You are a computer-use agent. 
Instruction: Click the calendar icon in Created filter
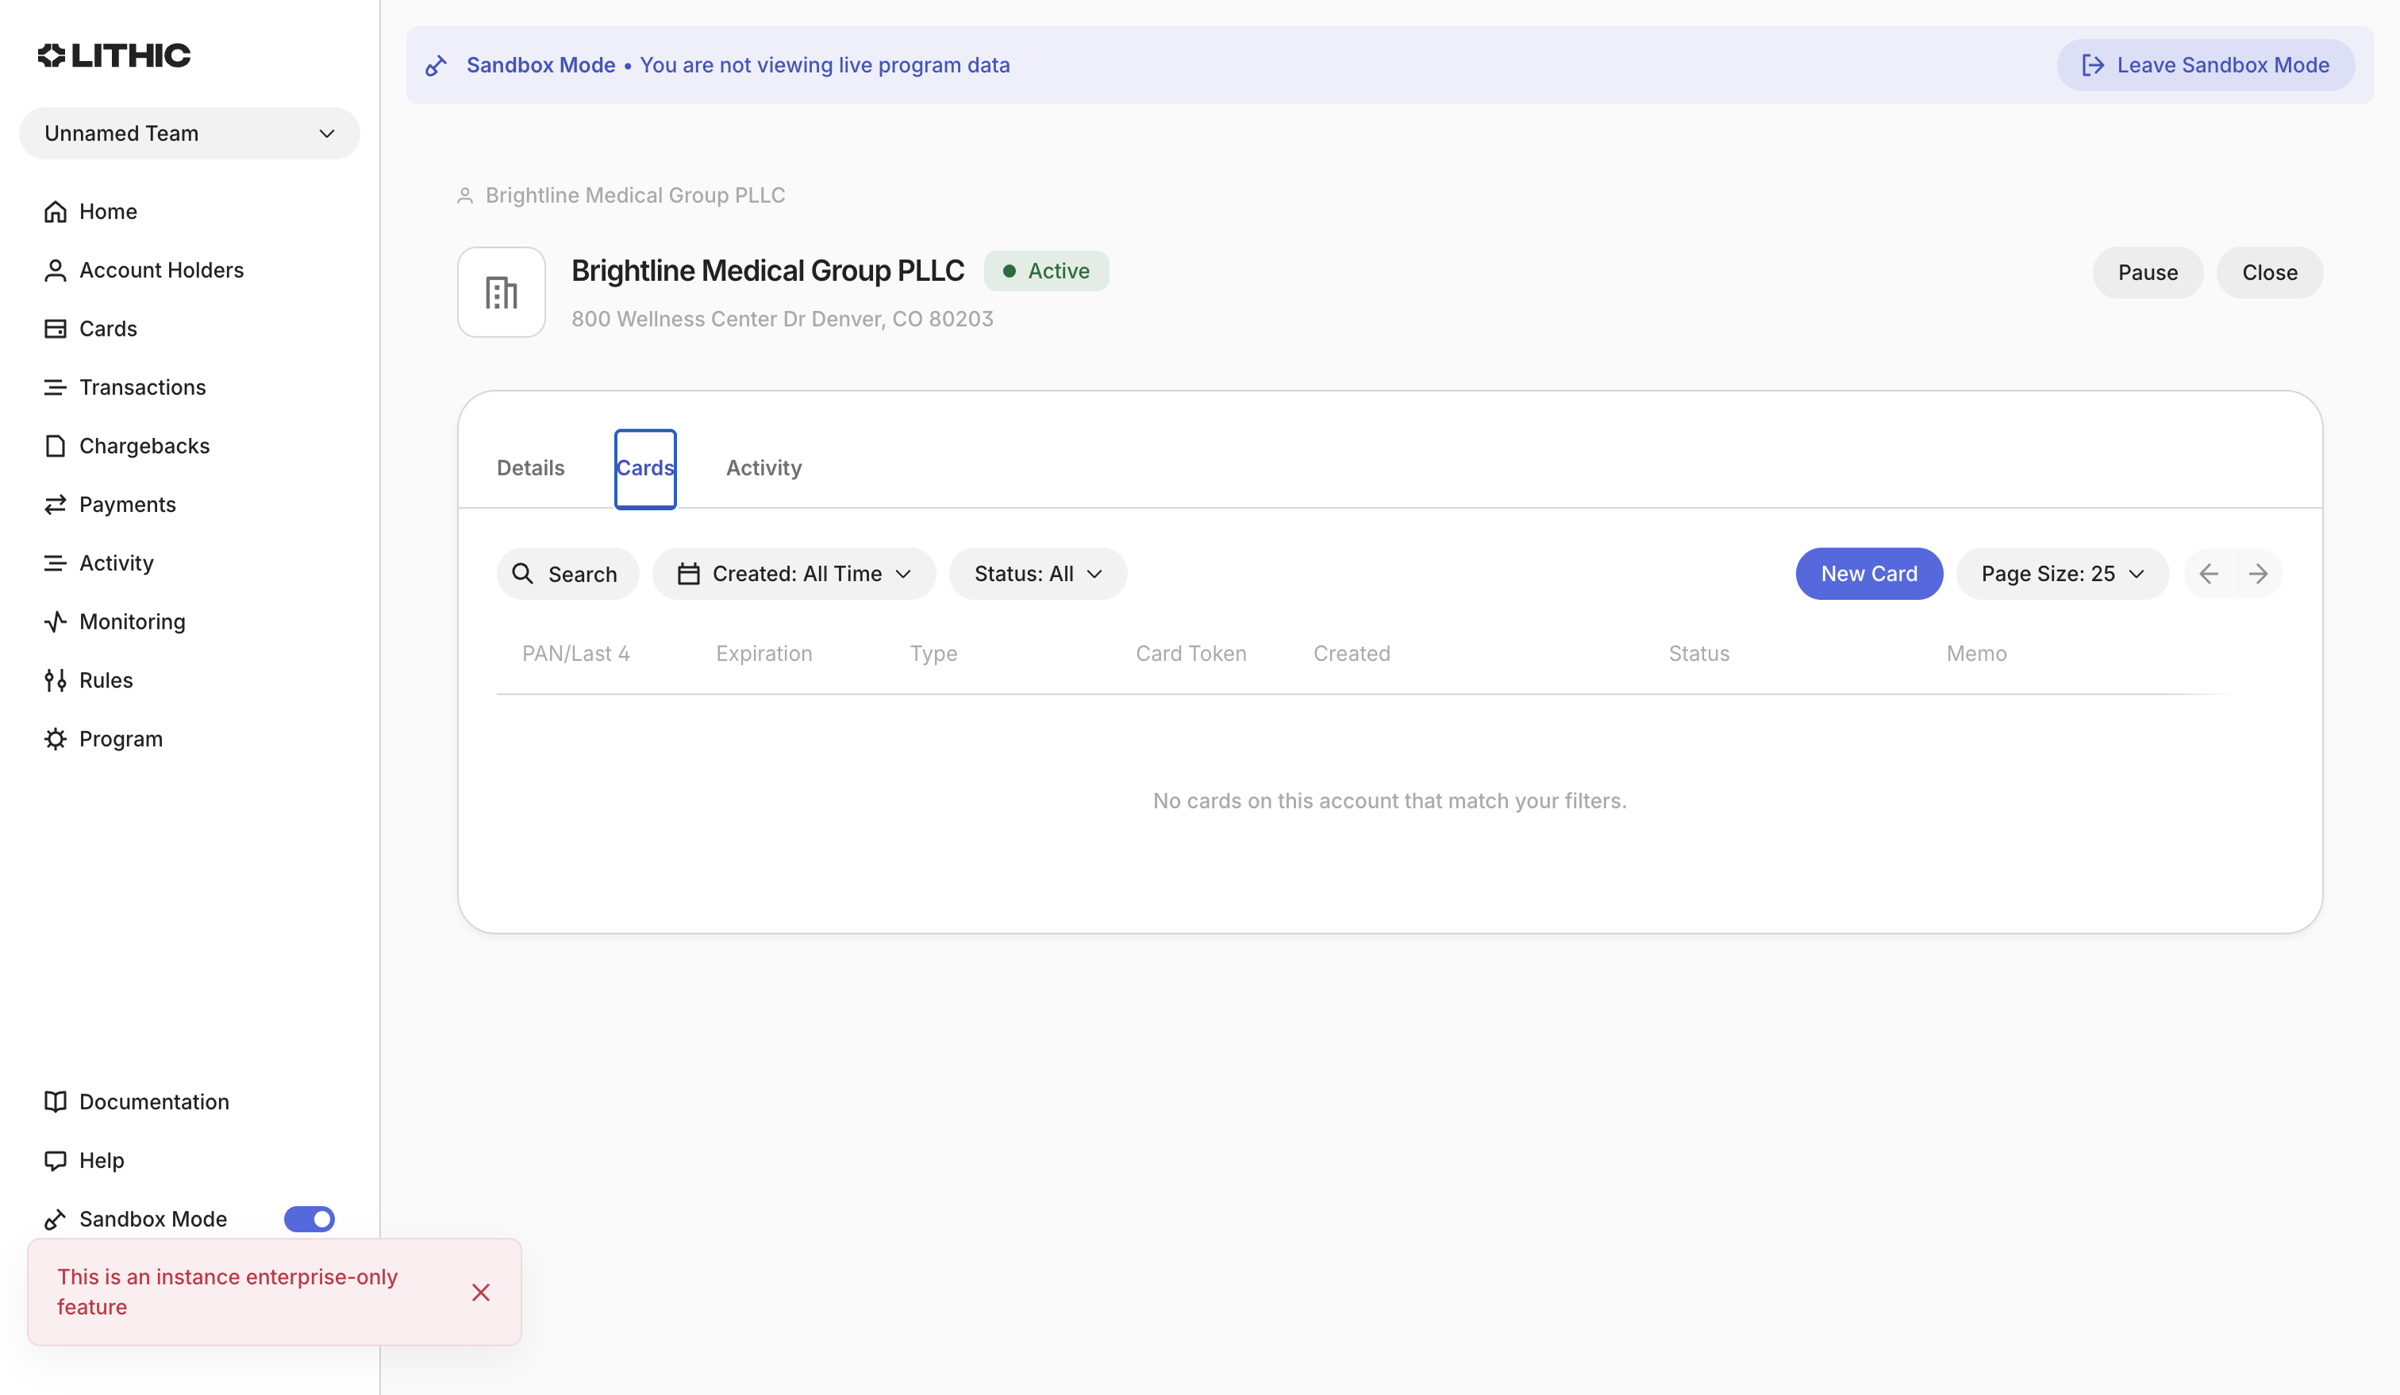point(688,574)
